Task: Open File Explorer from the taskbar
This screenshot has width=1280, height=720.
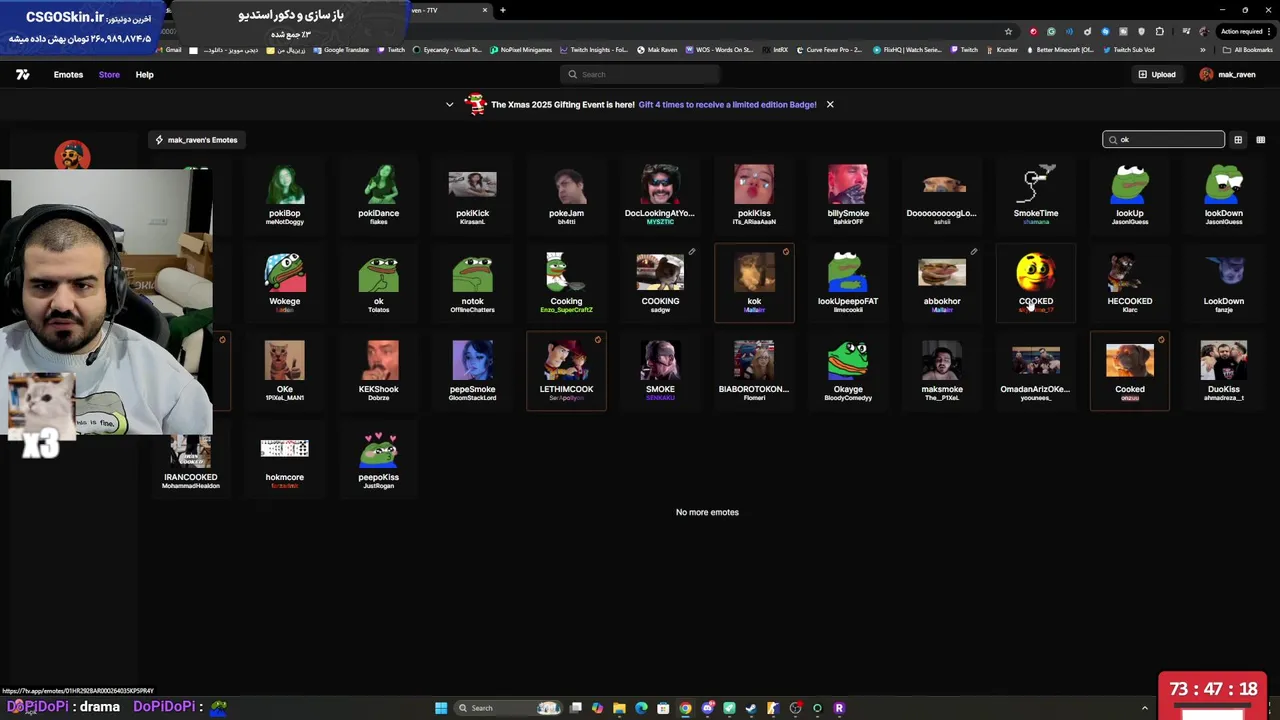Action: (x=619, y=708)
